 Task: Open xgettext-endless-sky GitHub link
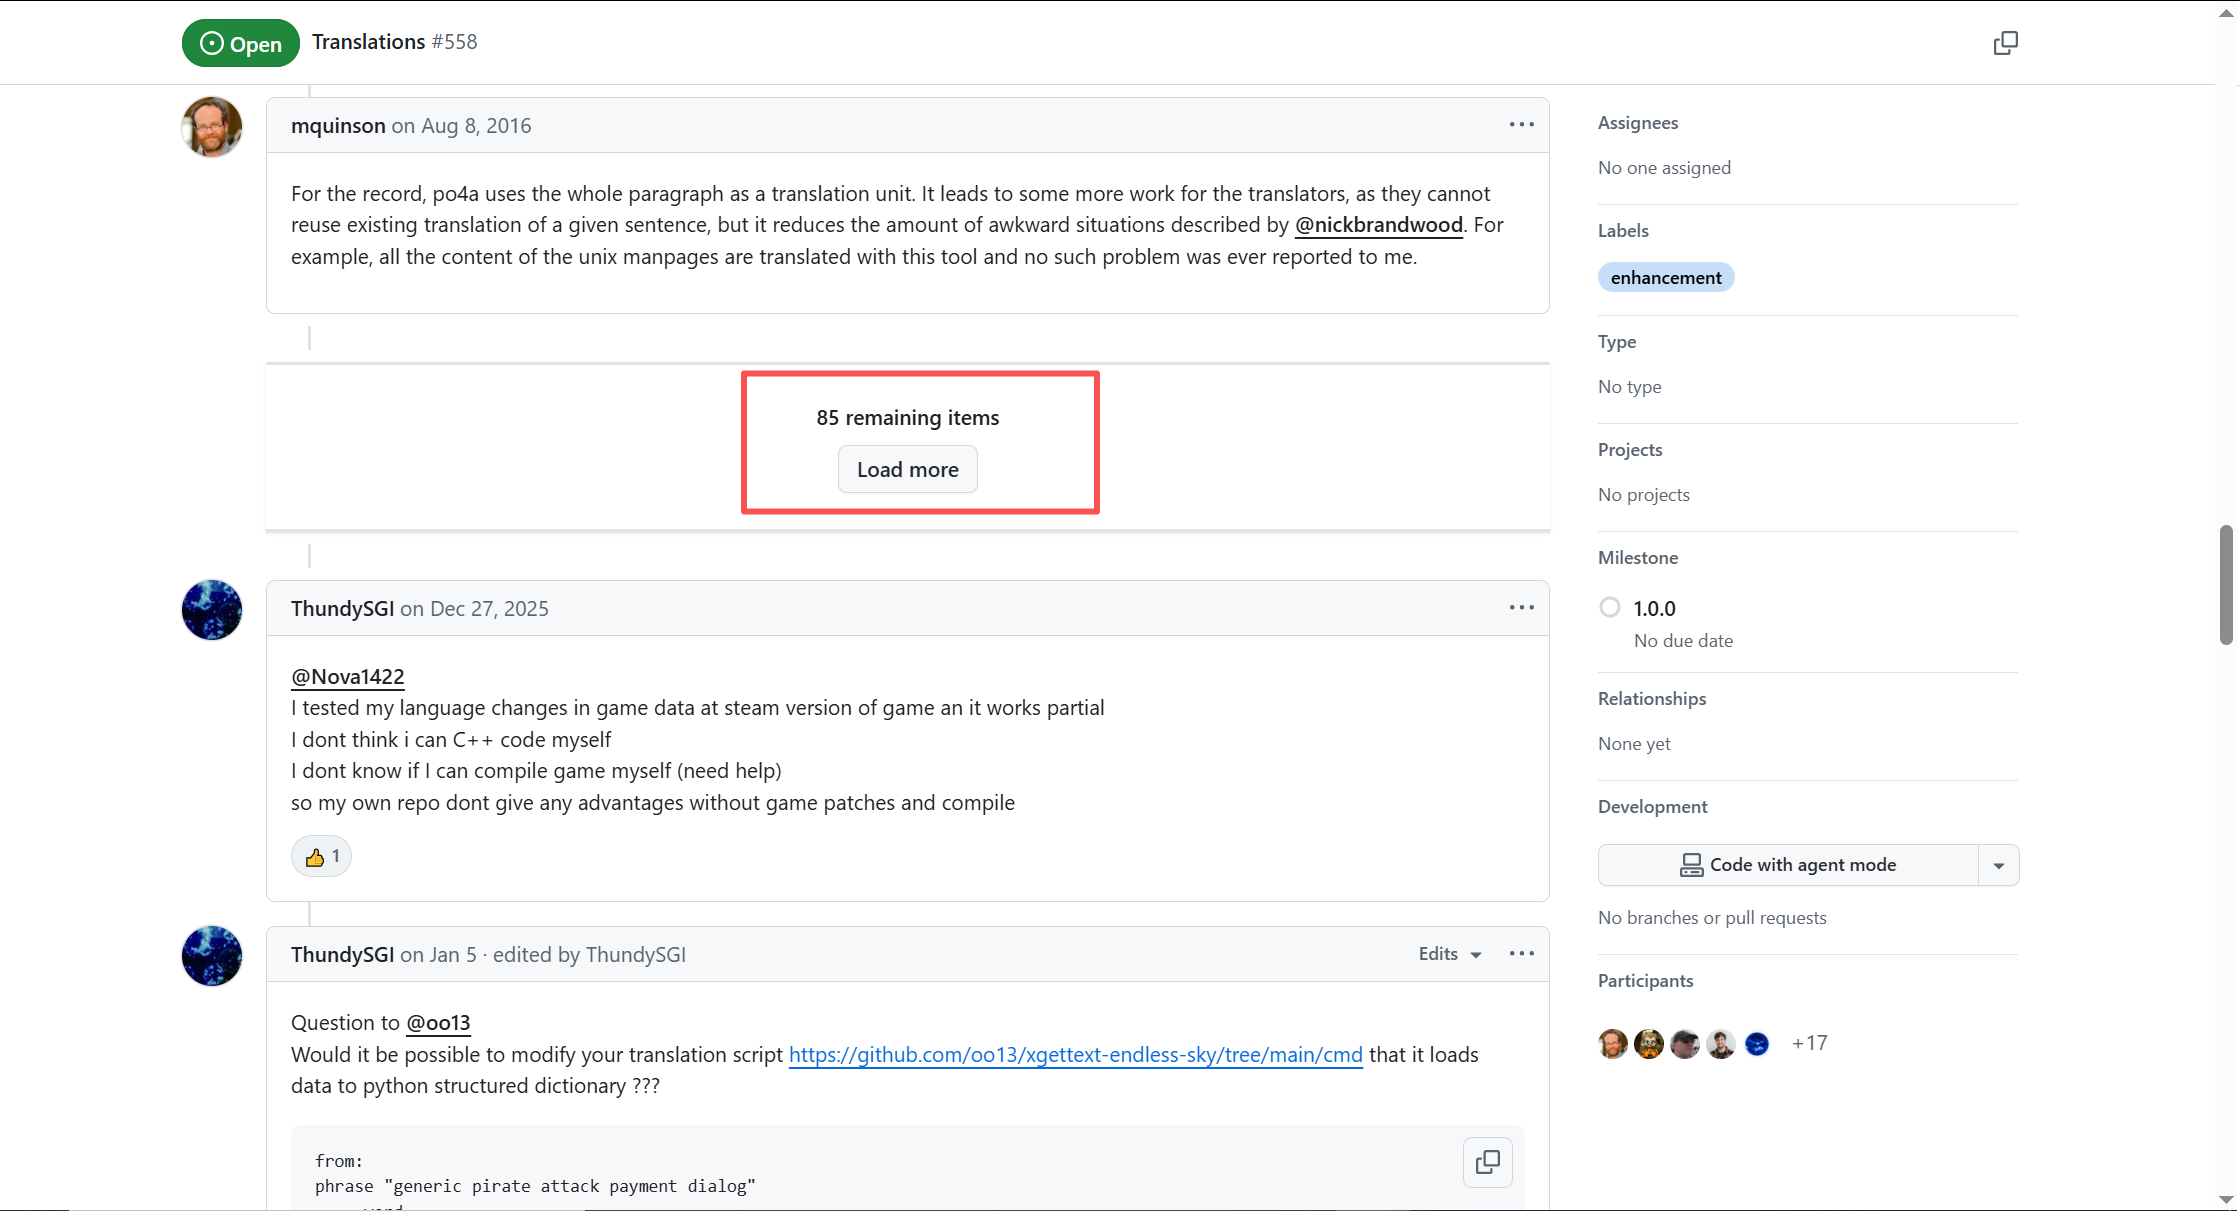[x=1075, y=1055]
